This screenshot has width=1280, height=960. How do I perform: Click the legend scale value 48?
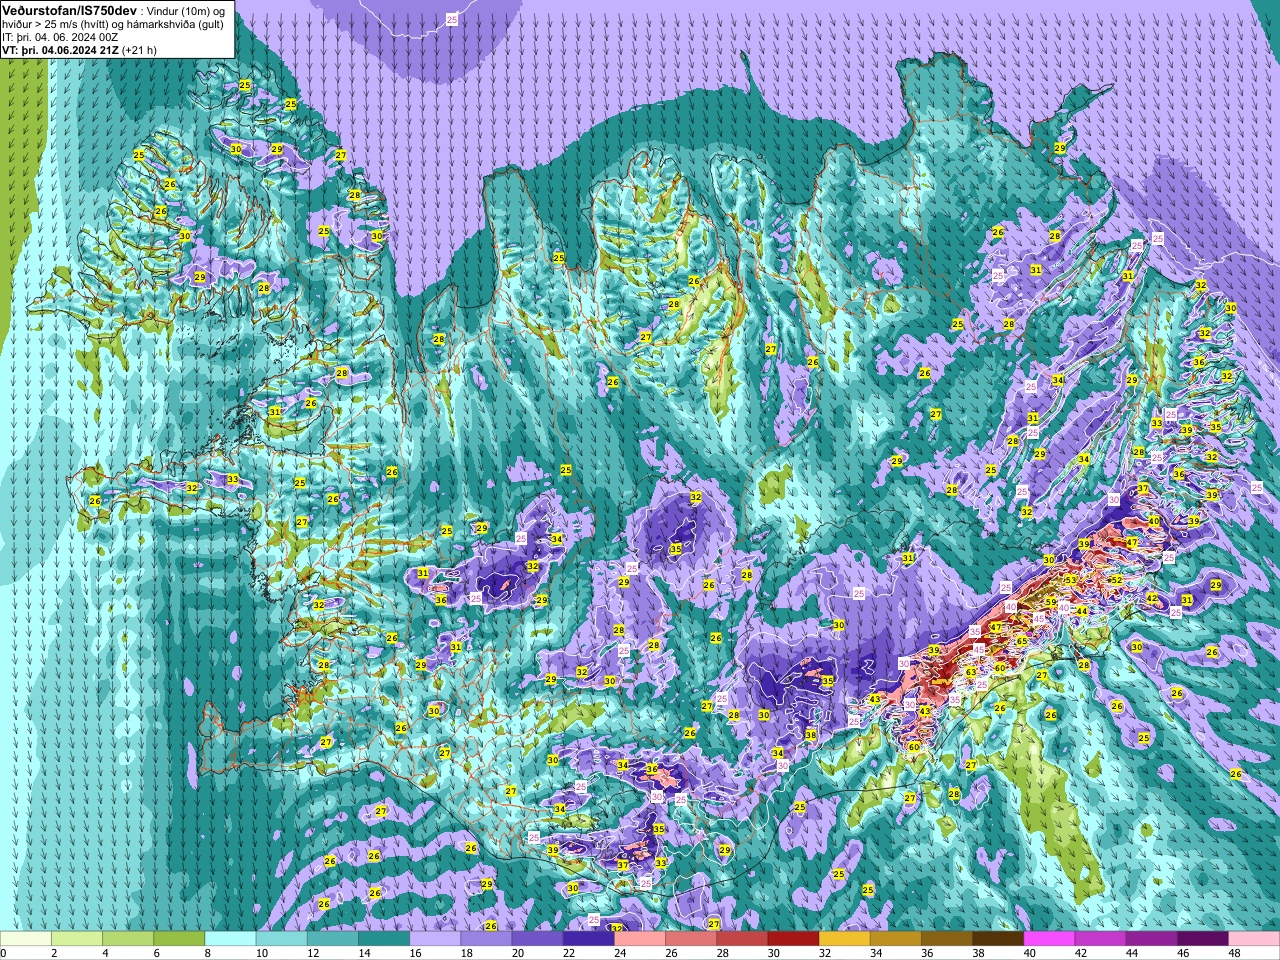pos(1234,954)
